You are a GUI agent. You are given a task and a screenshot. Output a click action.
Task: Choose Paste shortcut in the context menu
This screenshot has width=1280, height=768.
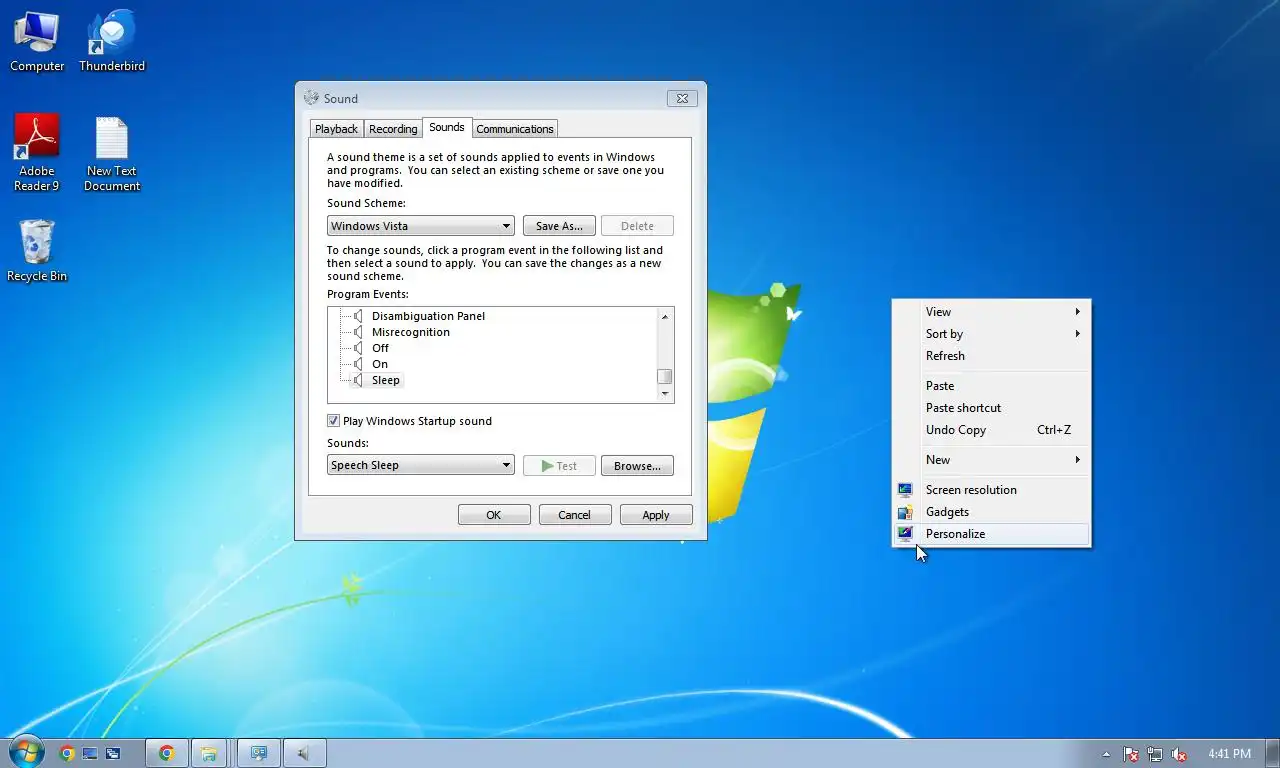coord(992,408)
